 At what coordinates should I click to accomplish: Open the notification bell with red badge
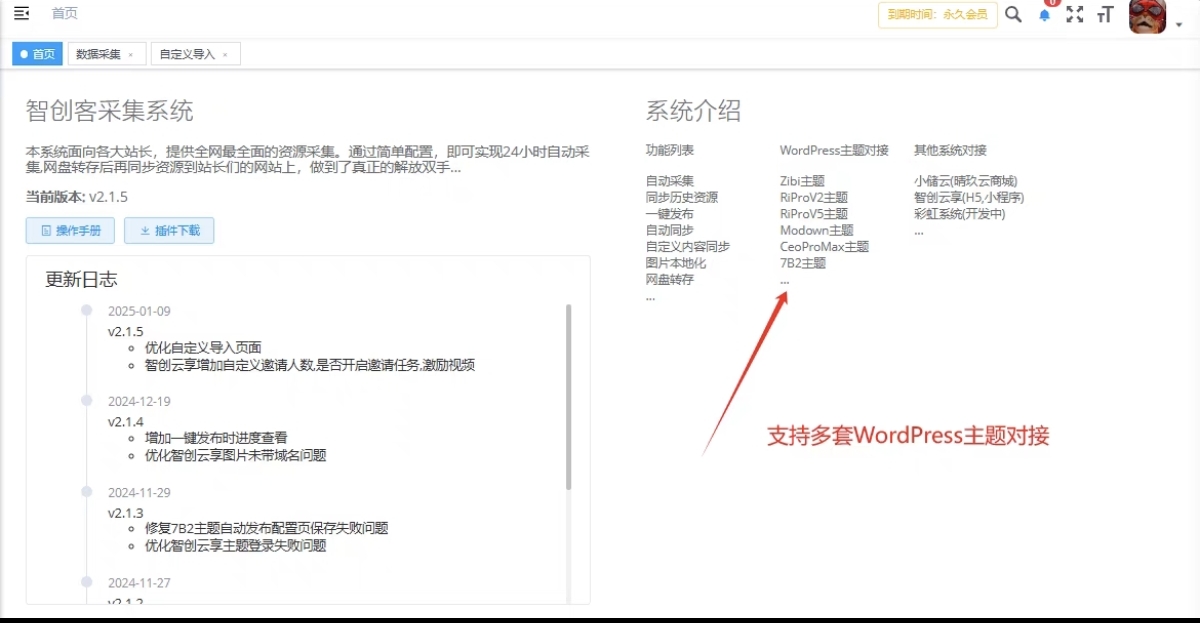[1043, 15]
